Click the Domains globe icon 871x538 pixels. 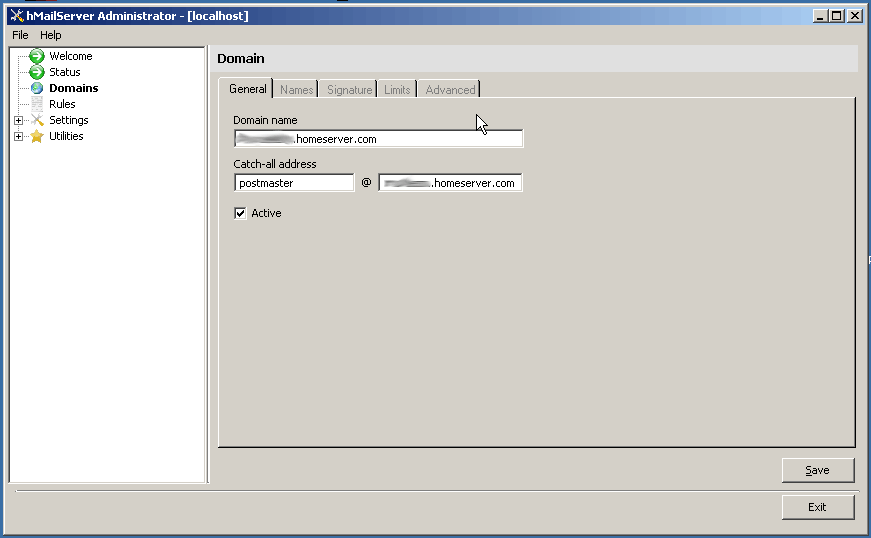37,88
